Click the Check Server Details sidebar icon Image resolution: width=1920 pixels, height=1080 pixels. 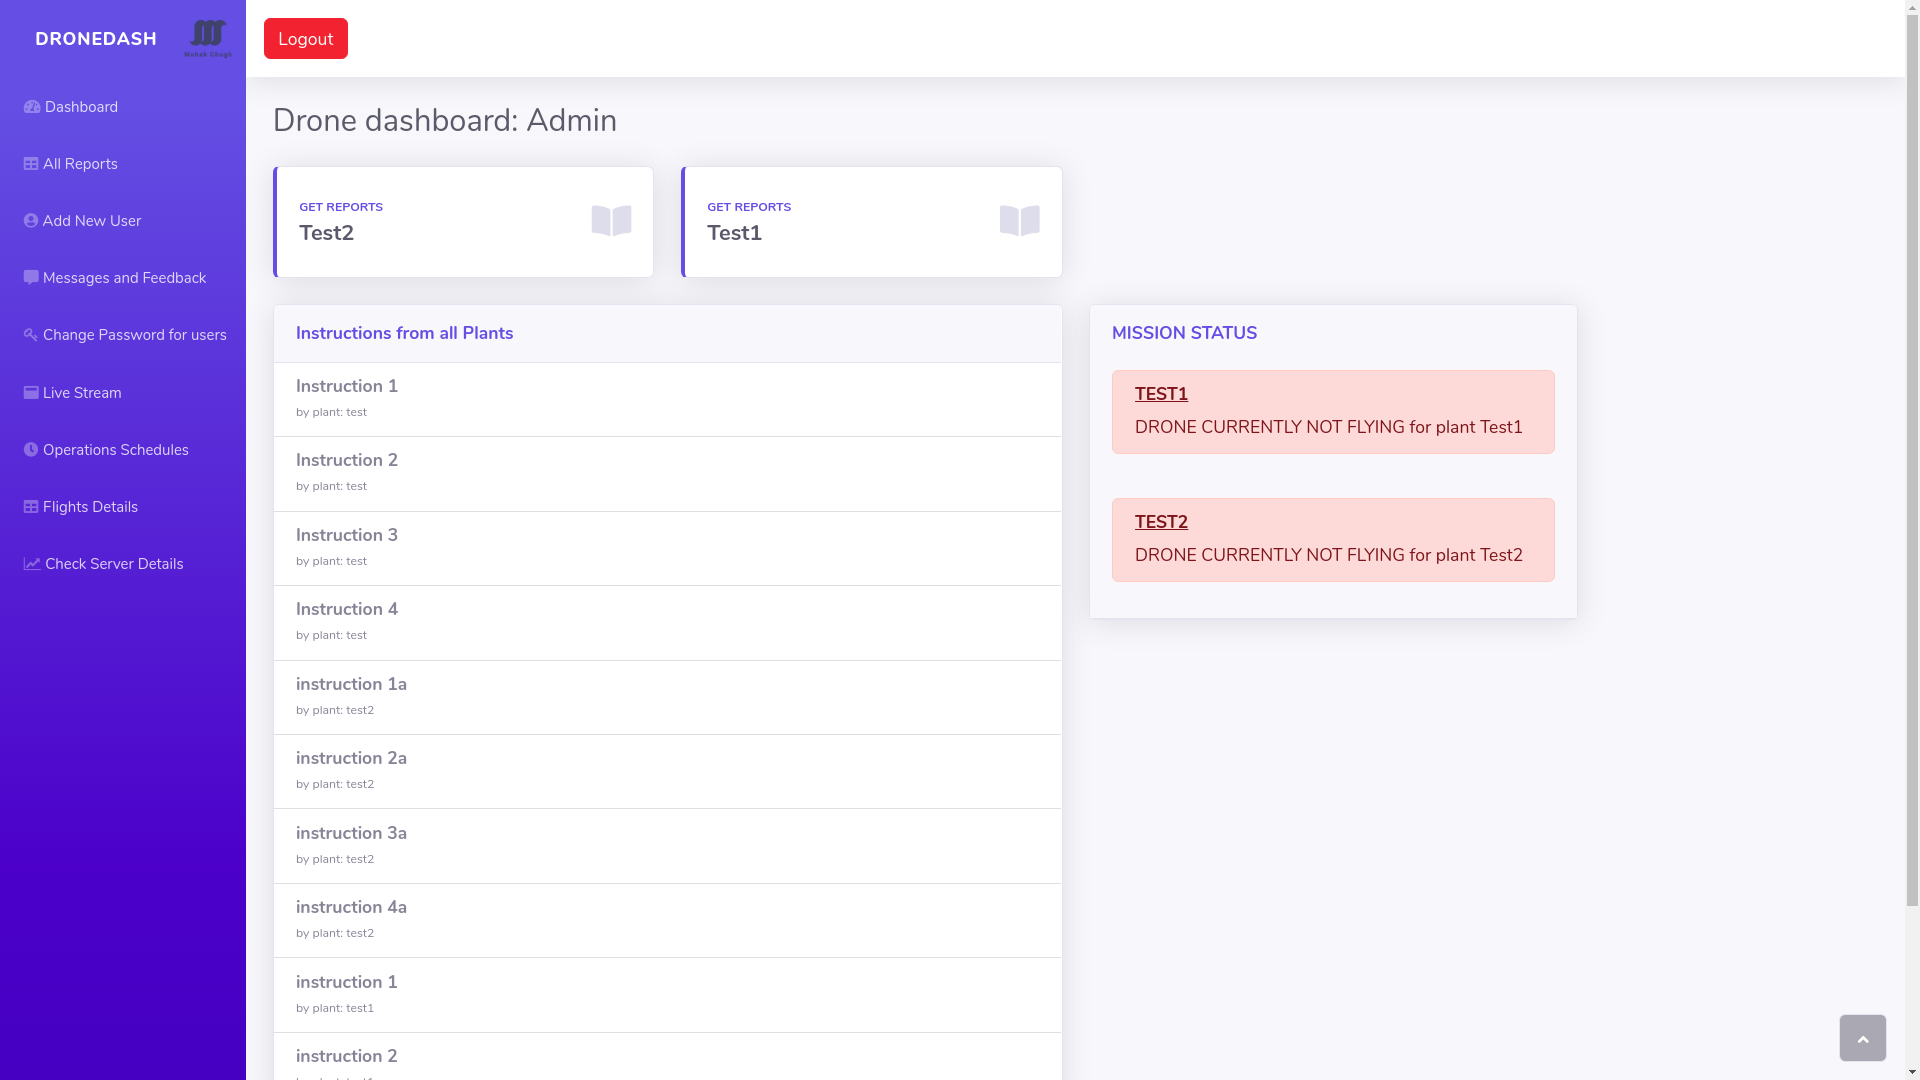point(32,564)
